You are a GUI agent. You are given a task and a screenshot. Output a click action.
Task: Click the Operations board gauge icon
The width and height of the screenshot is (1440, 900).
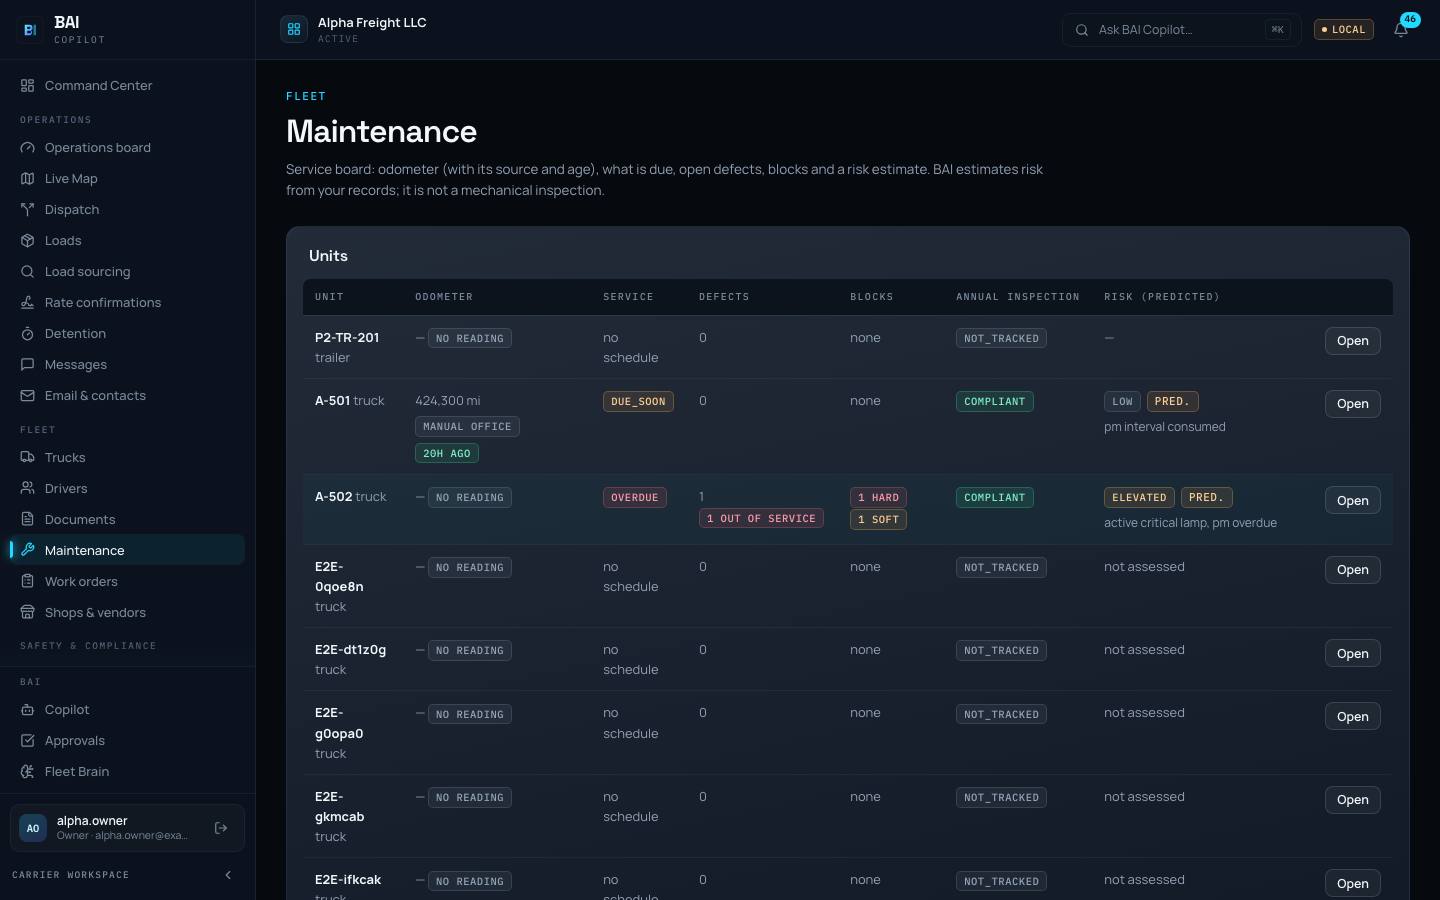(x=28, y=148)
